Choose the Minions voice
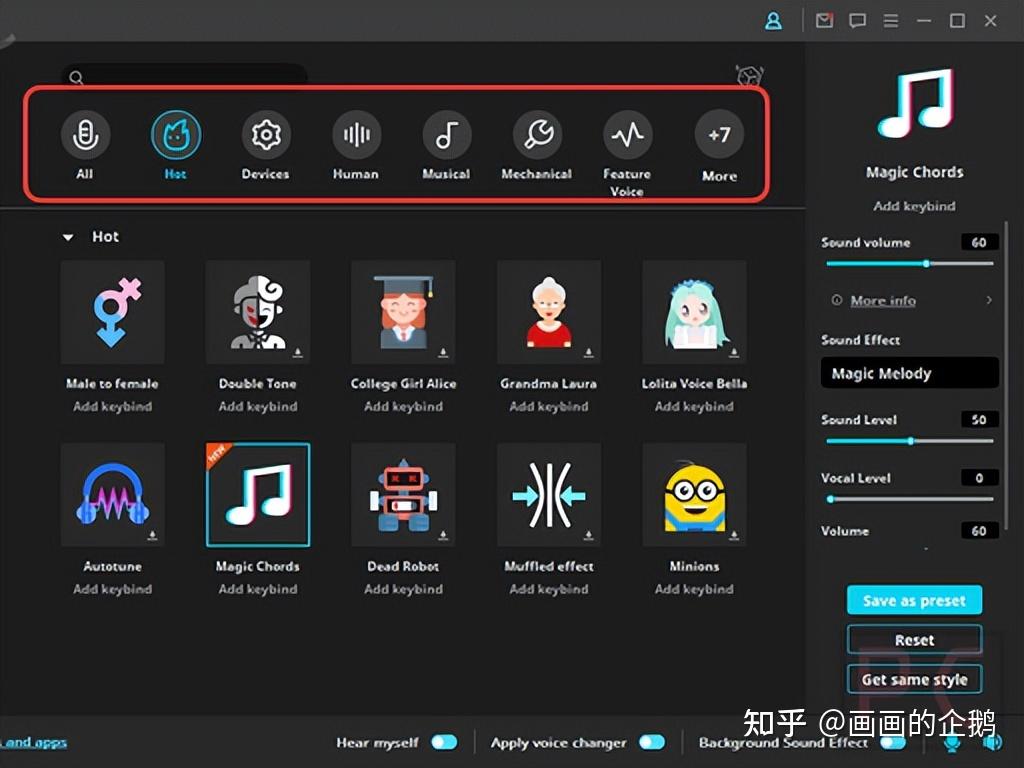 pyautogui.click(x=694, y=494)
